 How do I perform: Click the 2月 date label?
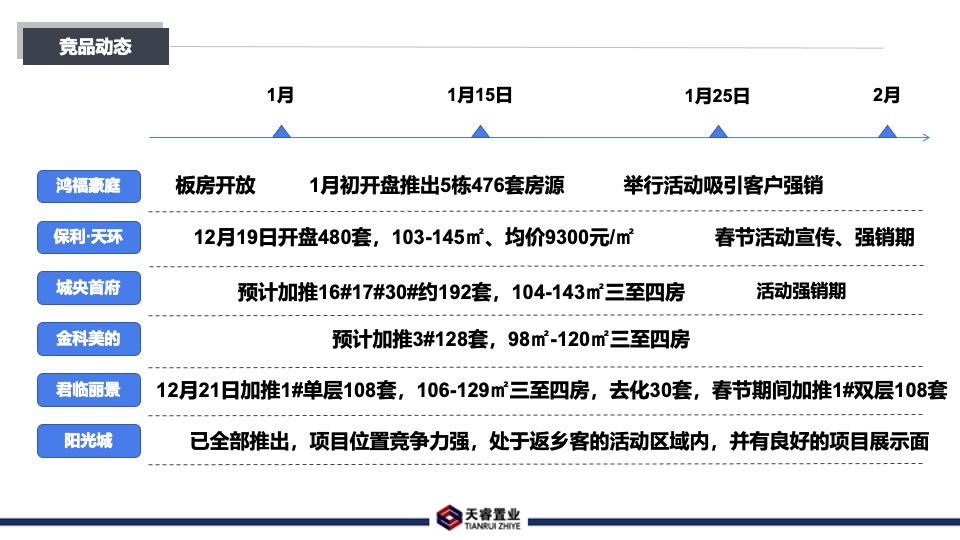click(x=886, y=95)
